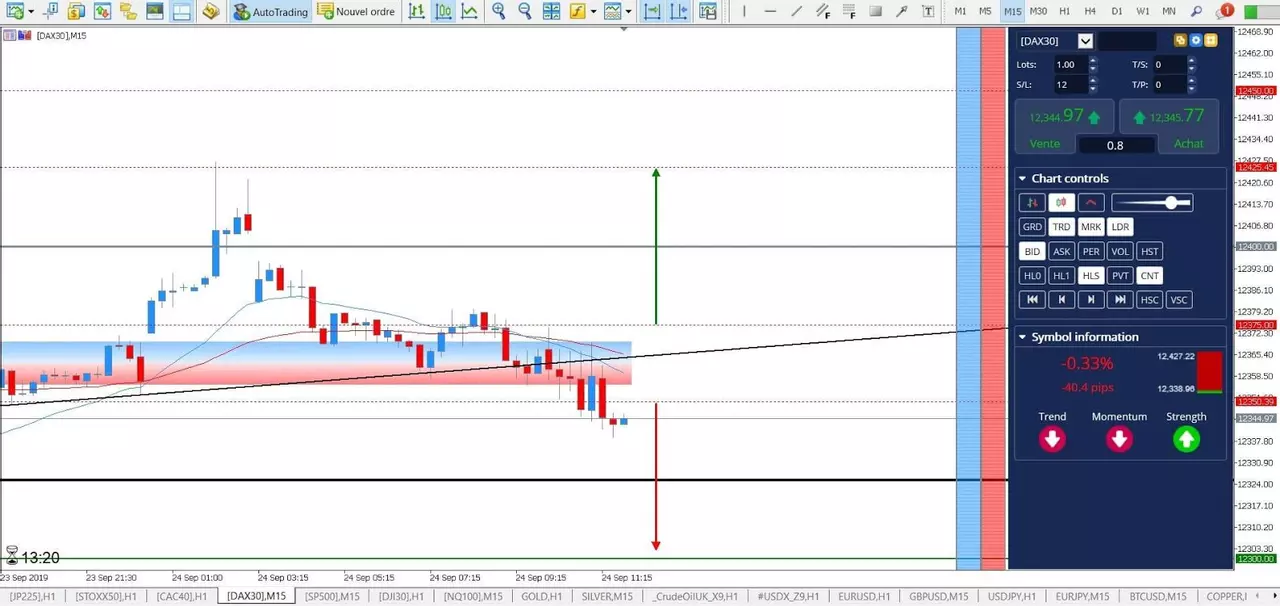Increase the S/L value stepper

pyautogui.click(x=1093, y=80)
